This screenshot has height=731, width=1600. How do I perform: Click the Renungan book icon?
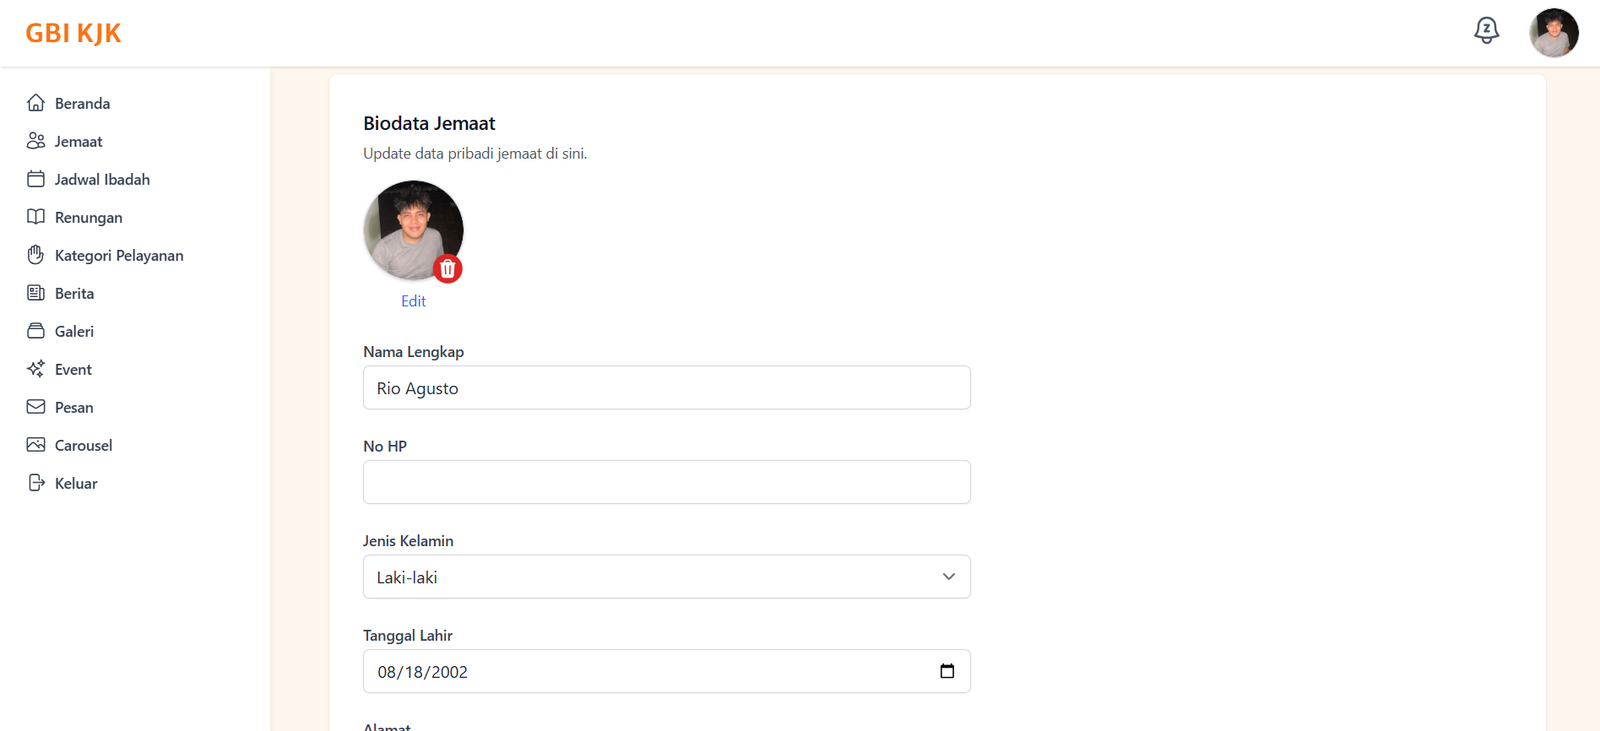point(36,217)
